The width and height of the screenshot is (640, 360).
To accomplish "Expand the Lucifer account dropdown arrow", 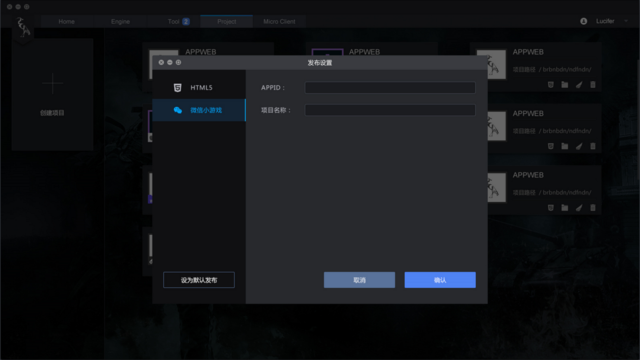I will point(626,21).
